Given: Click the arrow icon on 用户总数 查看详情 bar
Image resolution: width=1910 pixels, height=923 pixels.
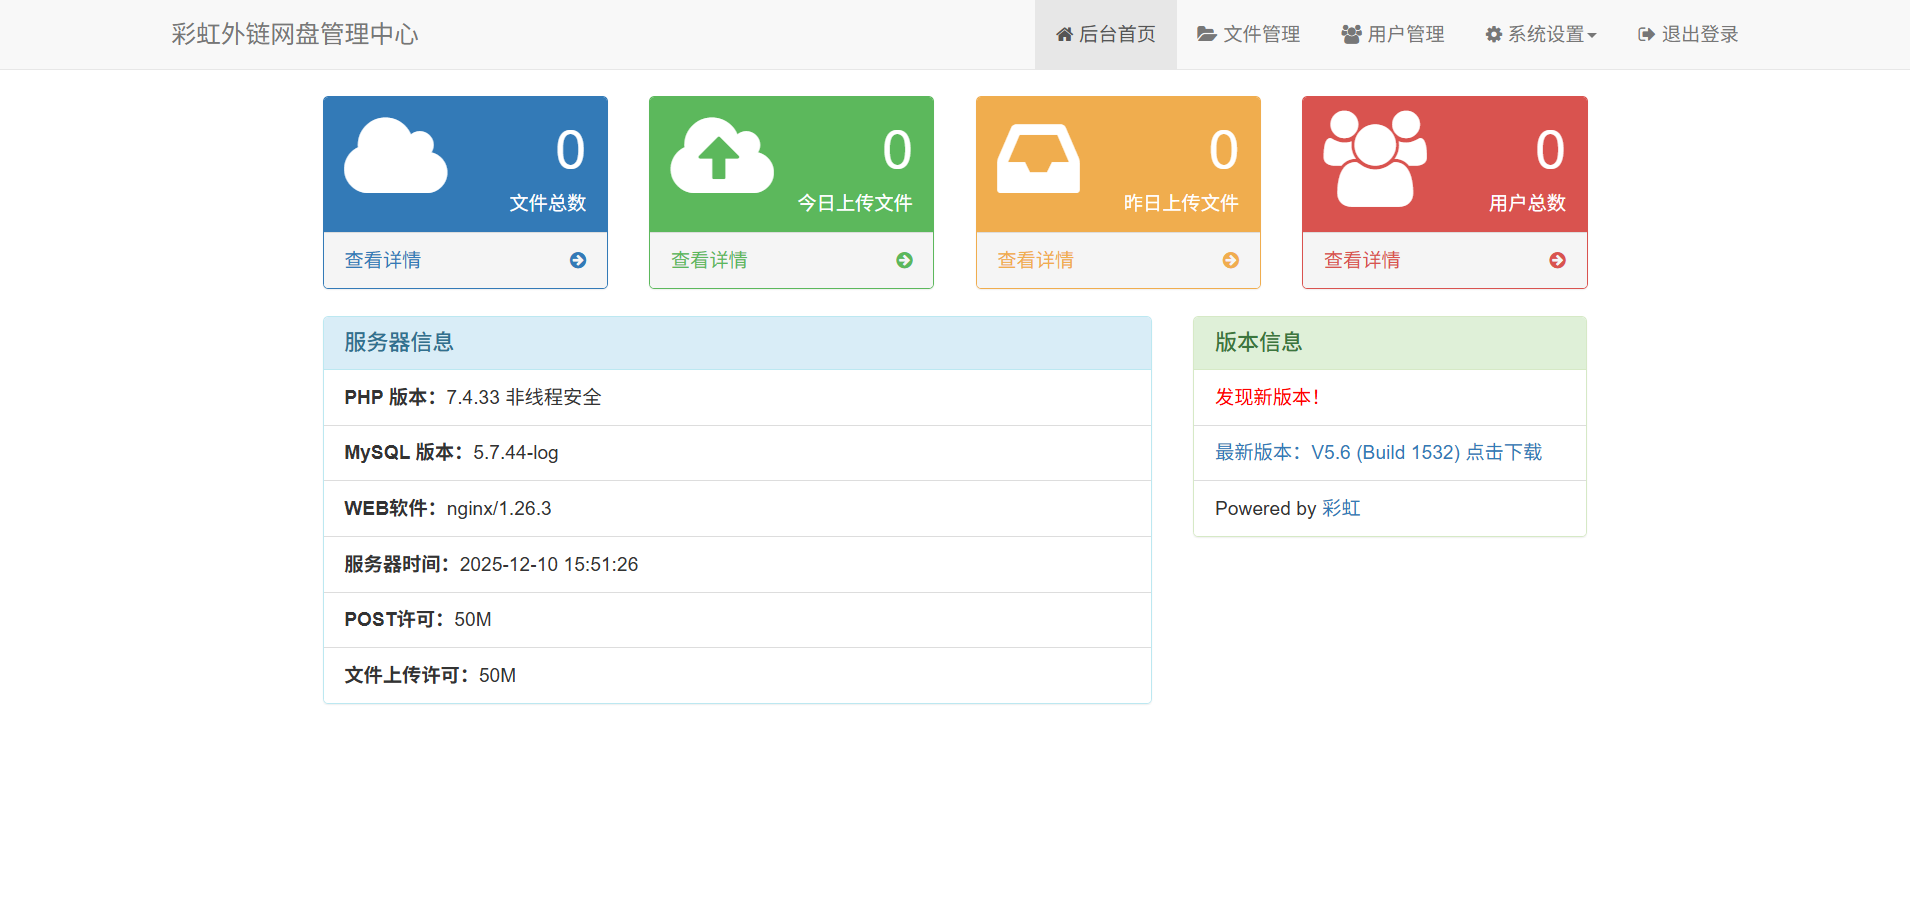Looking at the screenshot, I should point(1557,260).
